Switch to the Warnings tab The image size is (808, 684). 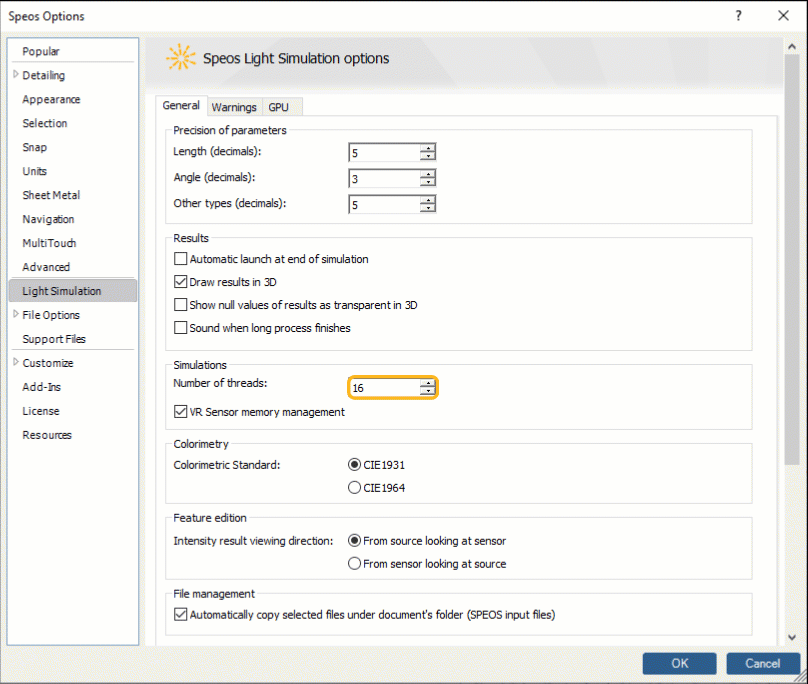[234, 106]
